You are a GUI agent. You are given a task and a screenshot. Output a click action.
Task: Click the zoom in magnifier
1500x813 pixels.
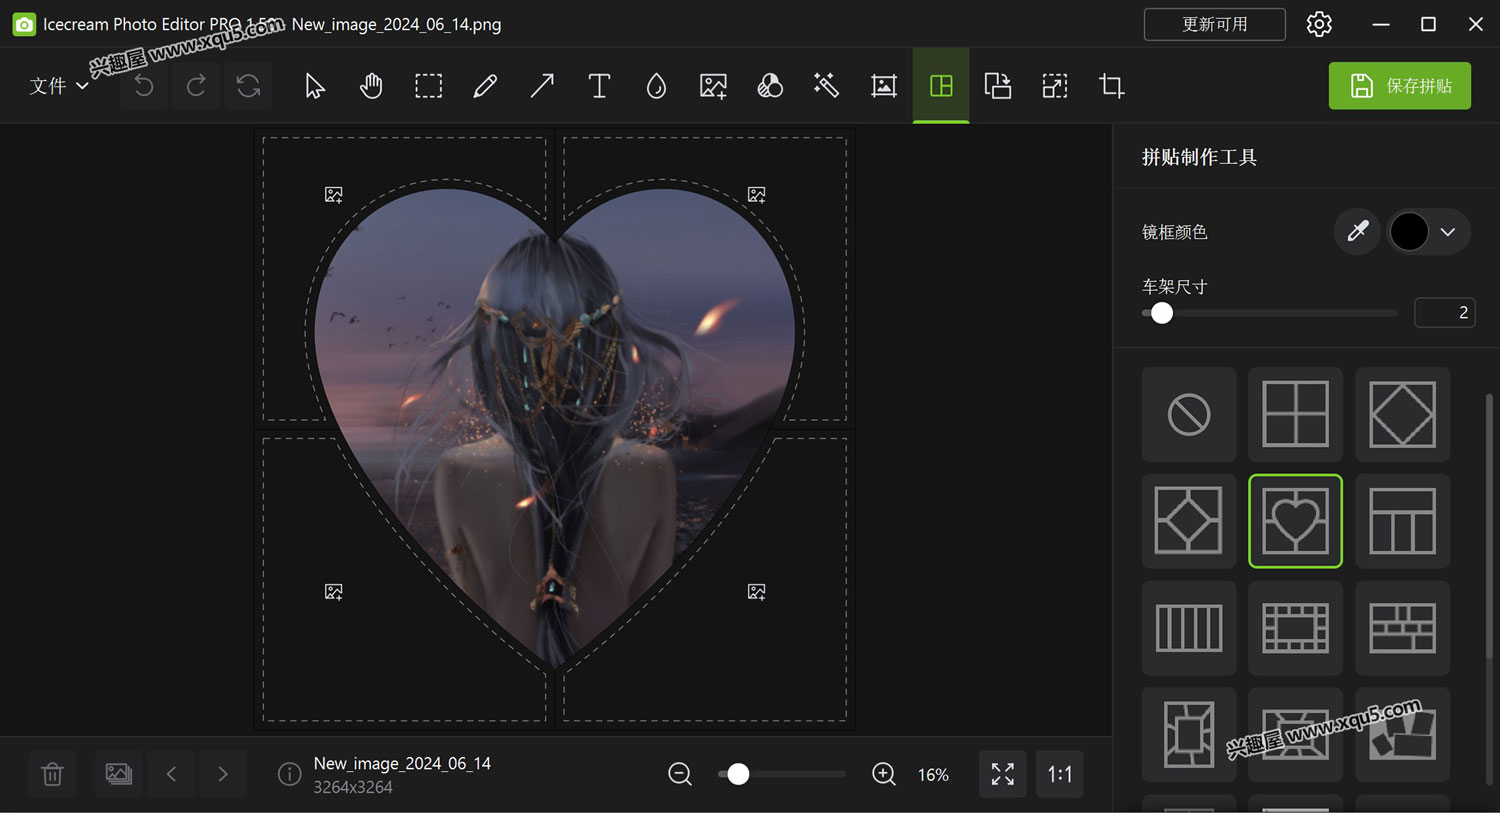[884, 774]
